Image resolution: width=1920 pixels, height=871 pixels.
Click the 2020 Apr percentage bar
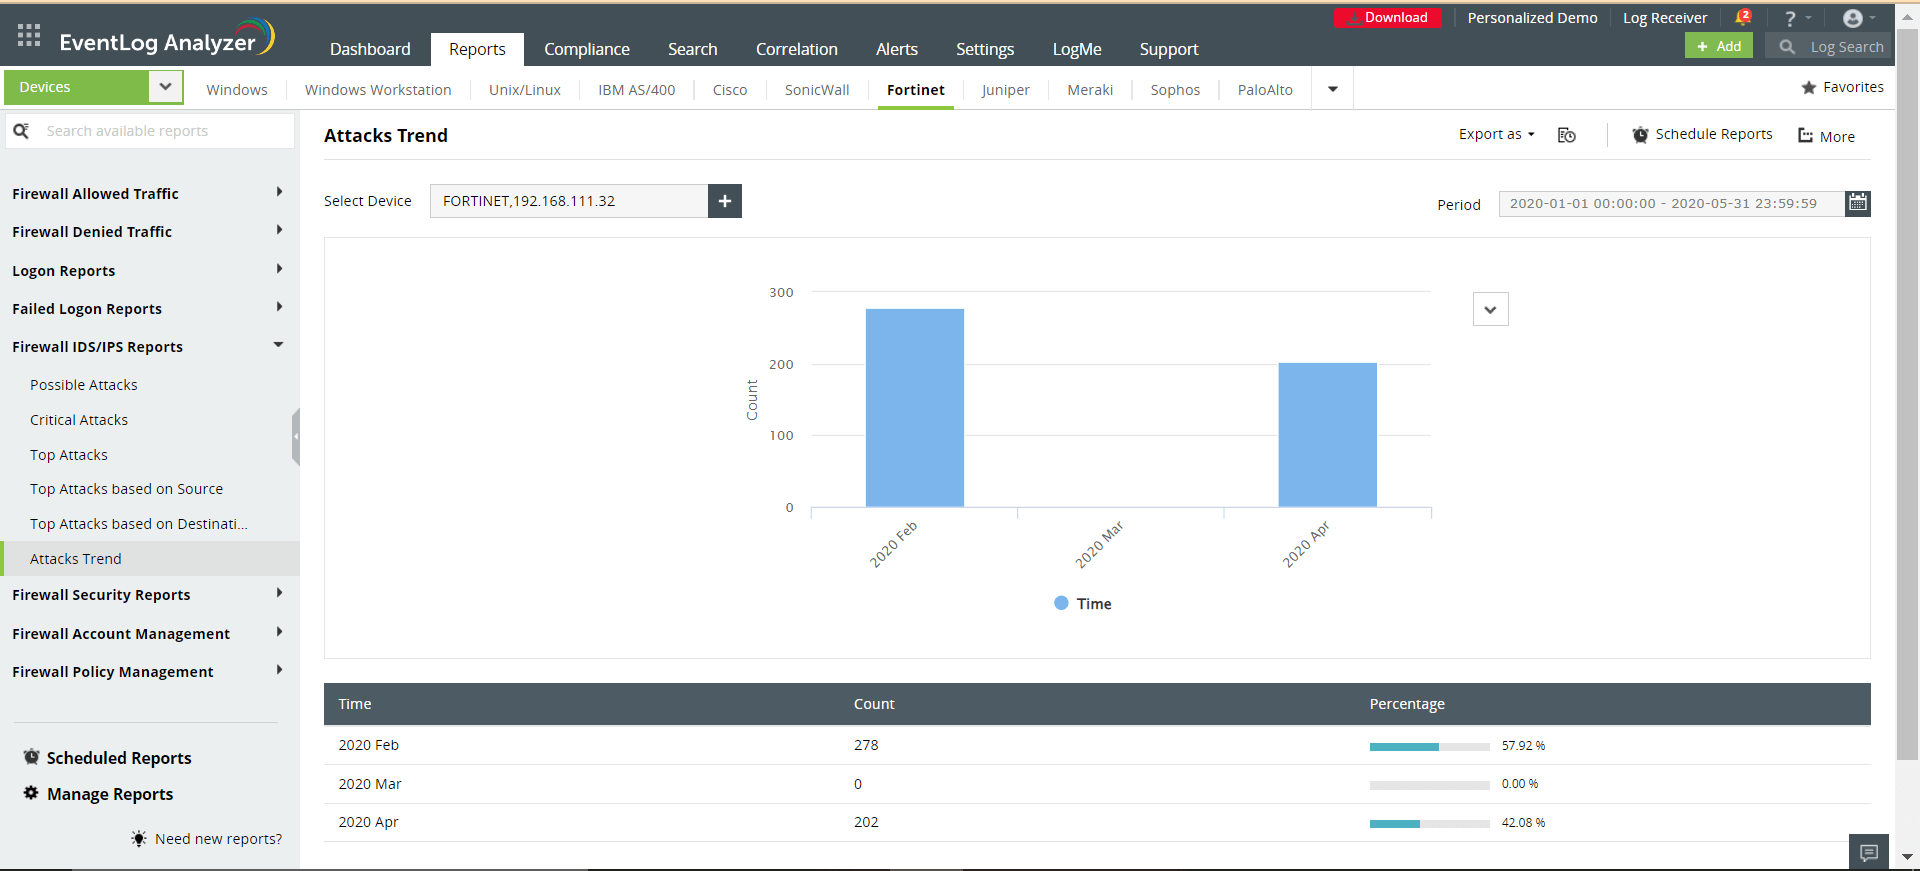tap(1430, 823)
